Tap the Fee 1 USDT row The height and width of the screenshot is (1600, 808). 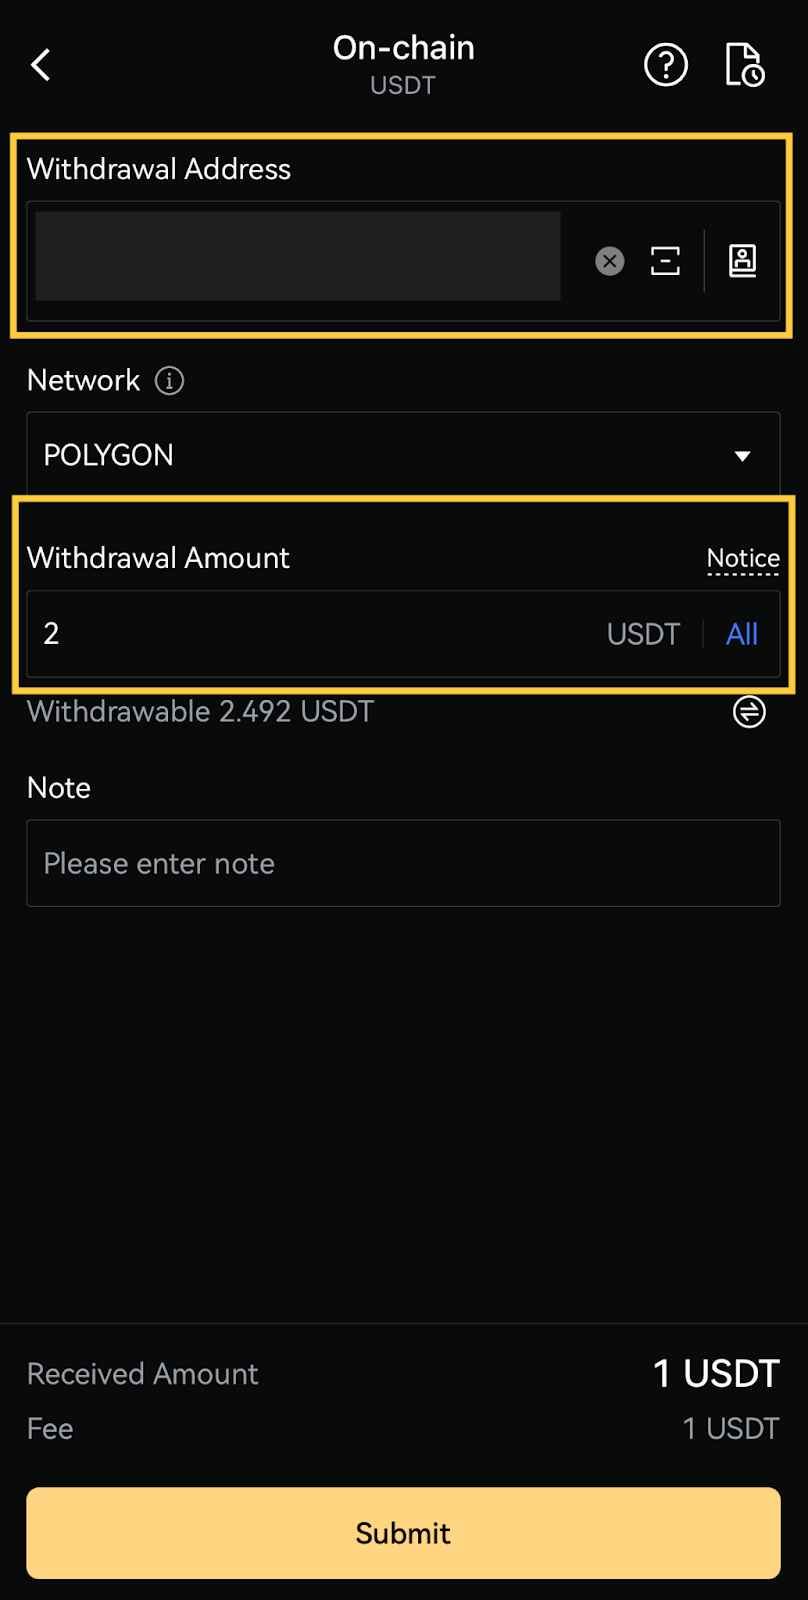403,1429
